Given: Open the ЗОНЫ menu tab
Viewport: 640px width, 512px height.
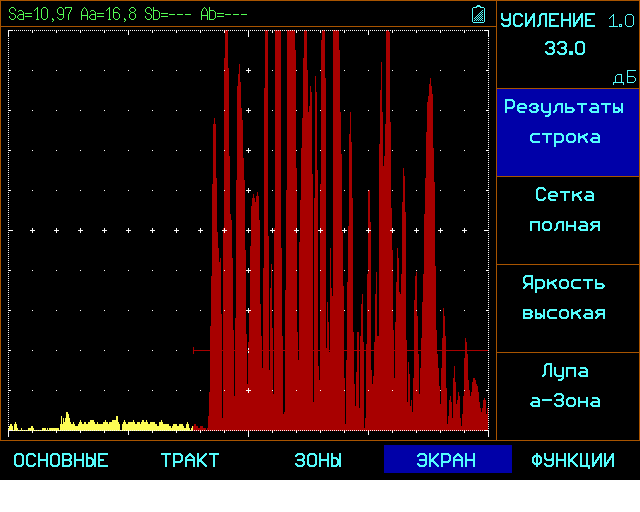Looking at the screenshot, I should click(318, 460).
